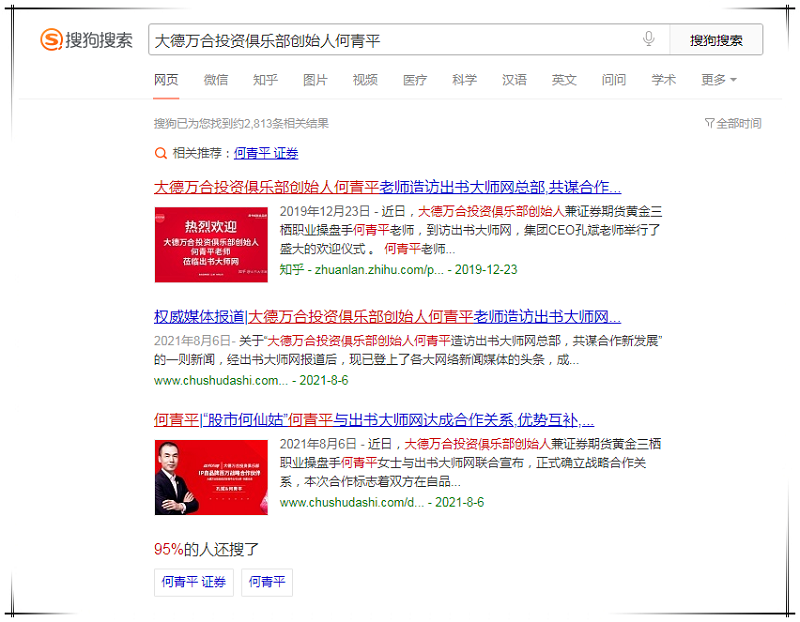Image resolution: width=800 pixels, height=622 pixels.
Task: Click the thumbnail of man in suit
Action: [211, 477]
